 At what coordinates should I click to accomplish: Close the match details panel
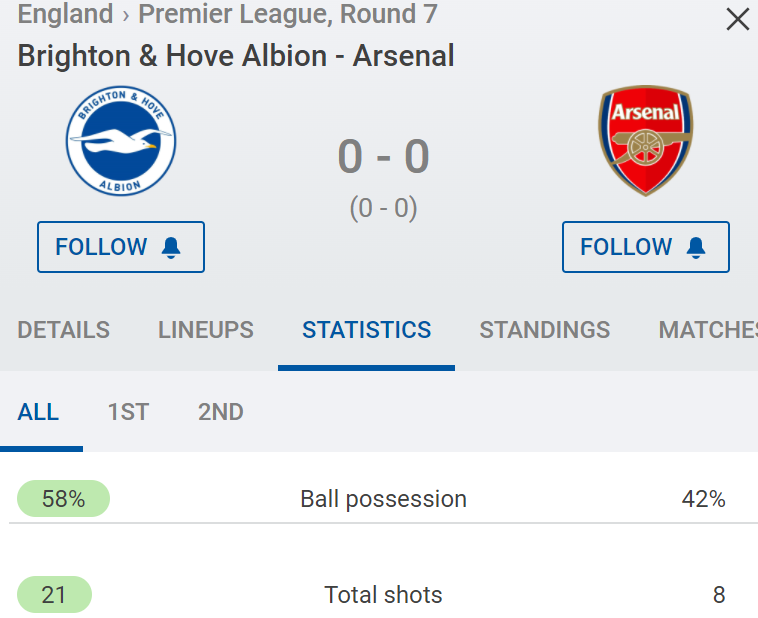737,20
